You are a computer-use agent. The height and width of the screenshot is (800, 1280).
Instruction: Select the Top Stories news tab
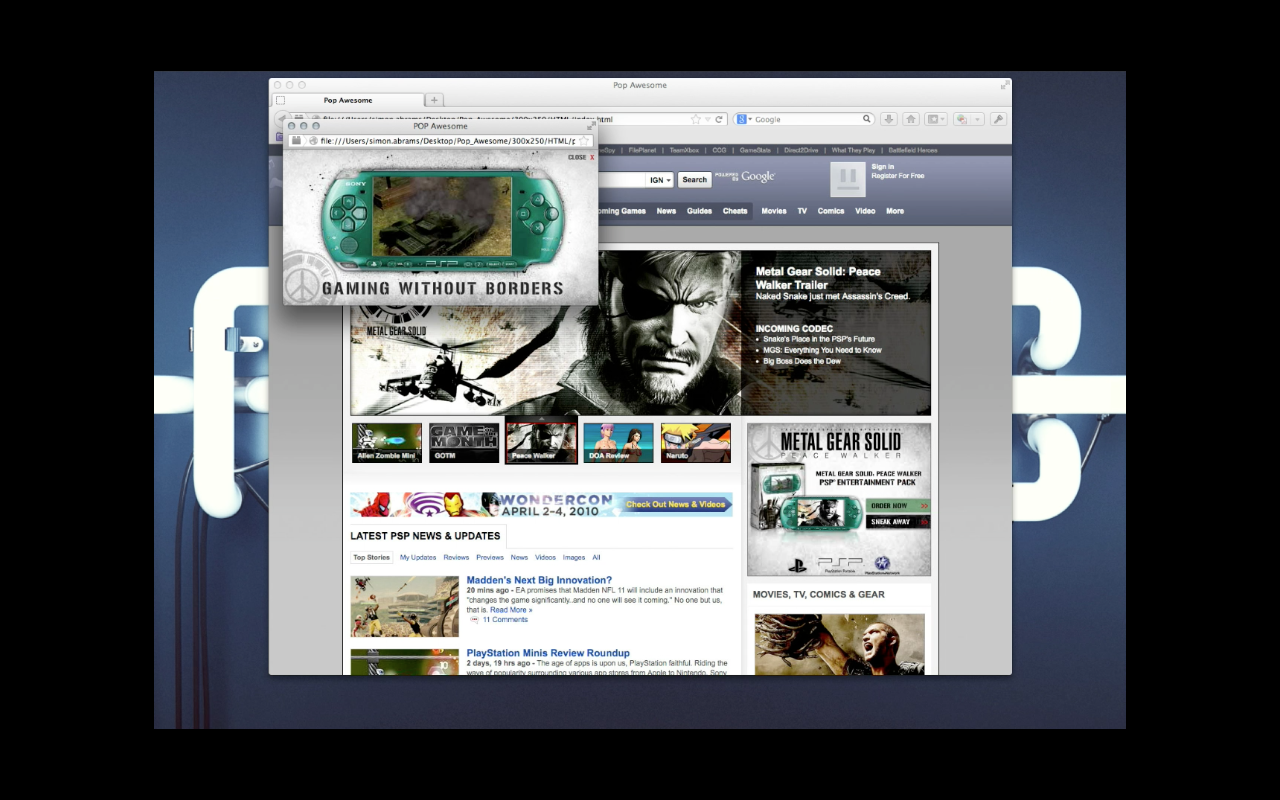pos(371,557)
